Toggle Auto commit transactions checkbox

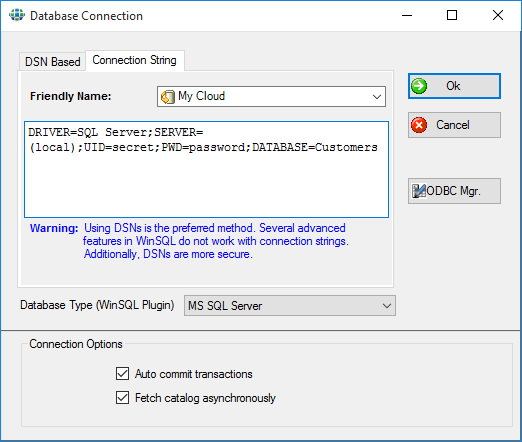click(x=122, y=374)
